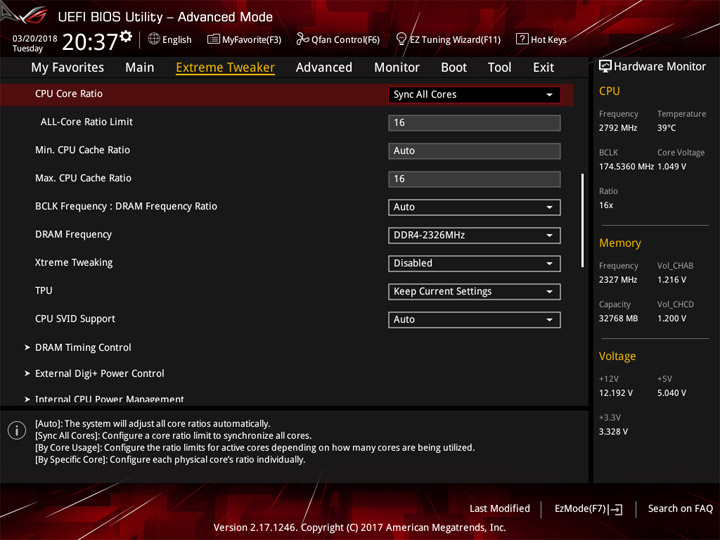
Task: Click Last Modified
Action: point(500,509)
